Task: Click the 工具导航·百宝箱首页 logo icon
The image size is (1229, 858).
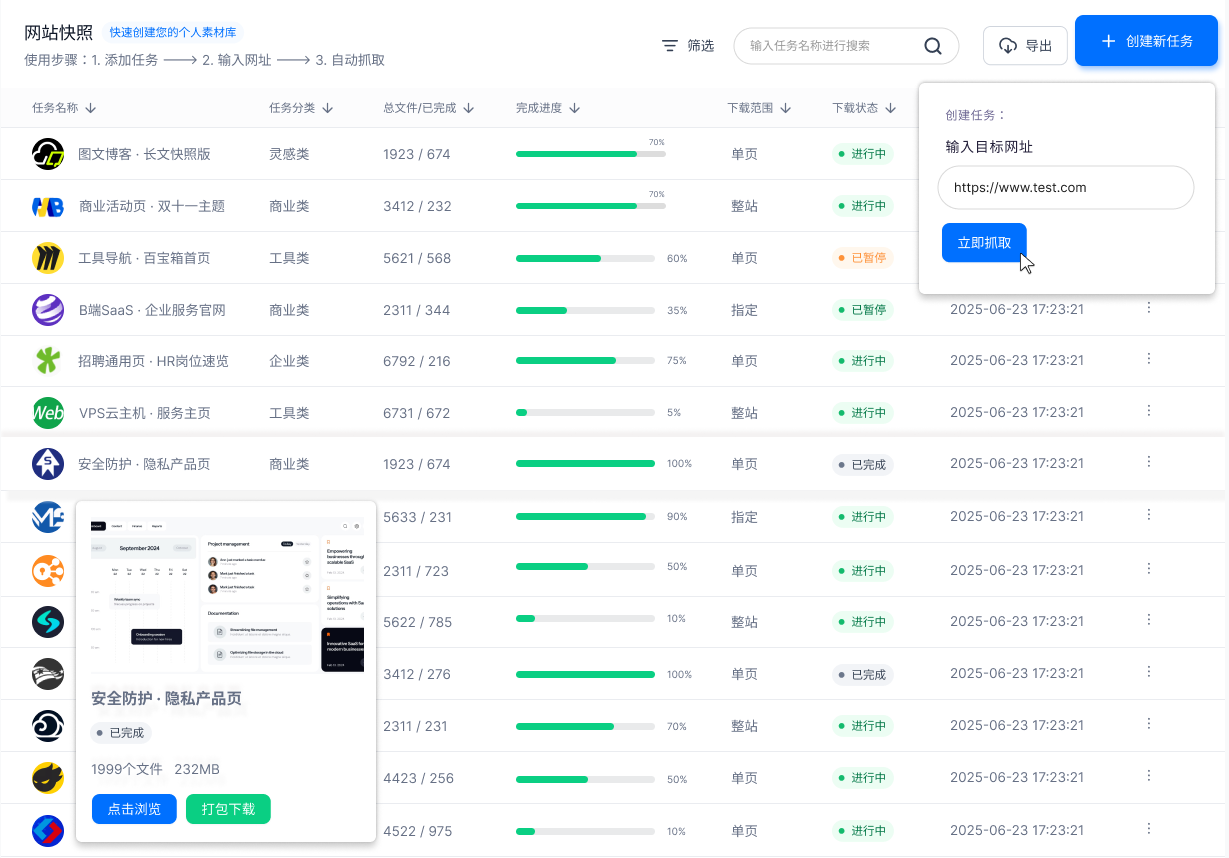Action: 48,257
